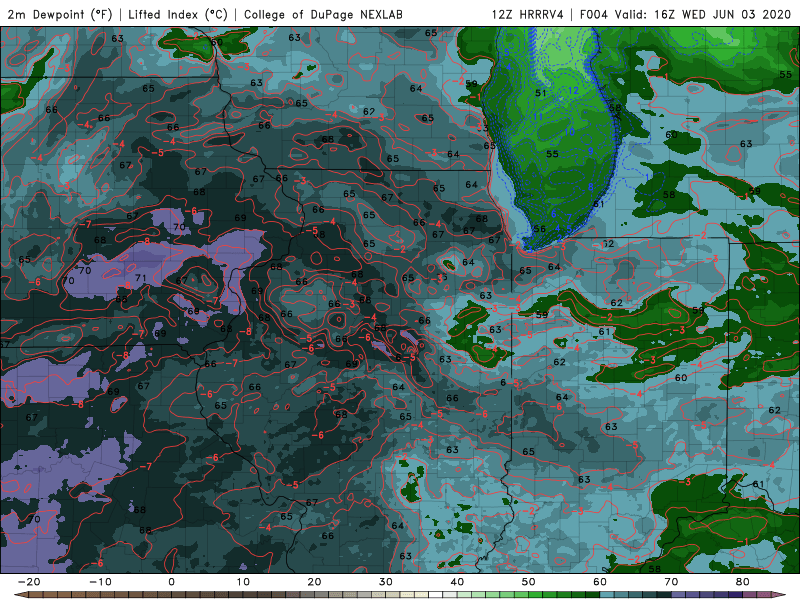The height and width of the screenshot is (600, 800).
Task: Click the 10 label on the color scale
Action: click(243, 582)
